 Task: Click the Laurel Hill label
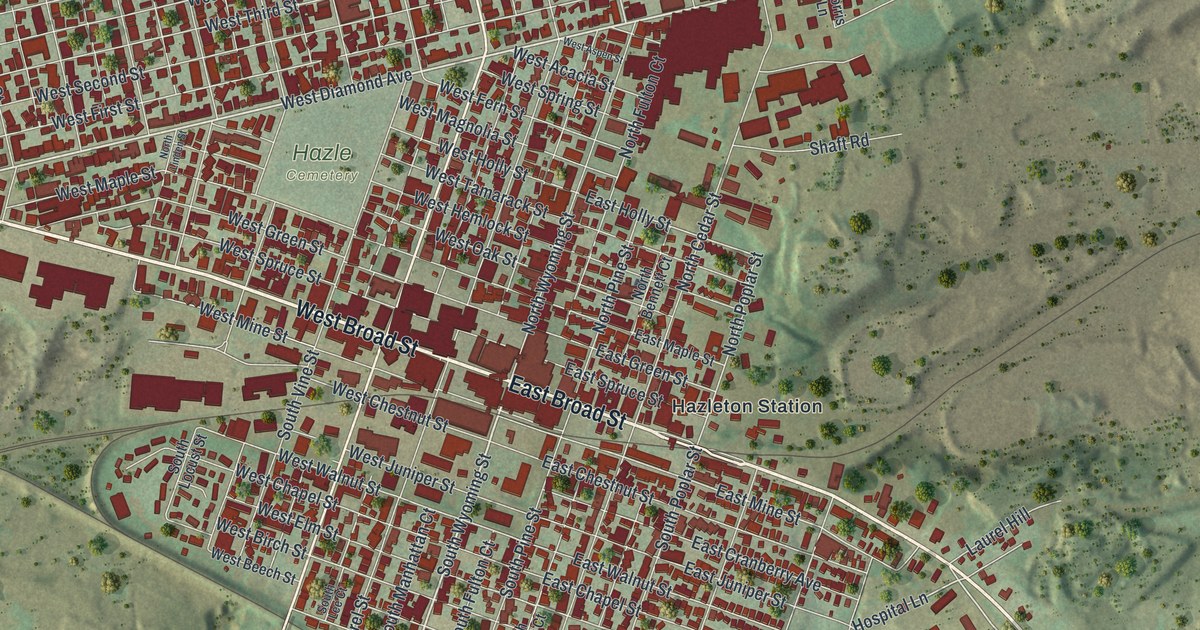(995, 534)
